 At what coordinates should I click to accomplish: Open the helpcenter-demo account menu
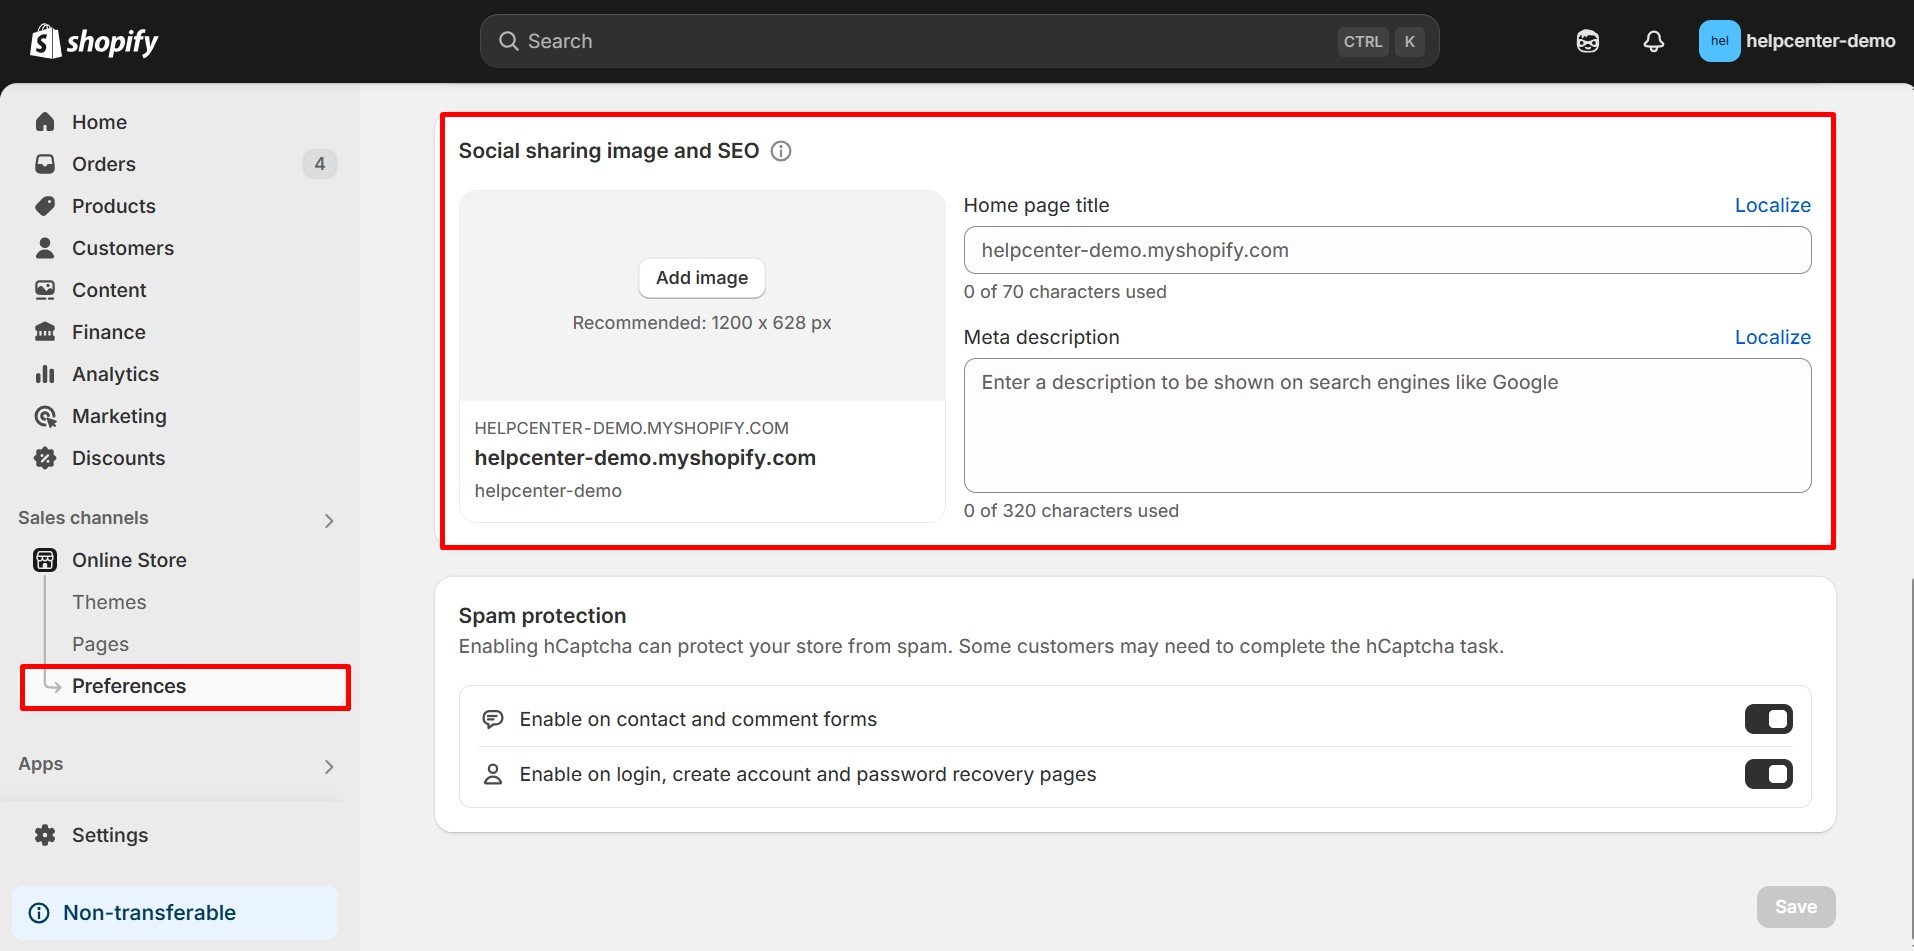(x=1796, y=41)
